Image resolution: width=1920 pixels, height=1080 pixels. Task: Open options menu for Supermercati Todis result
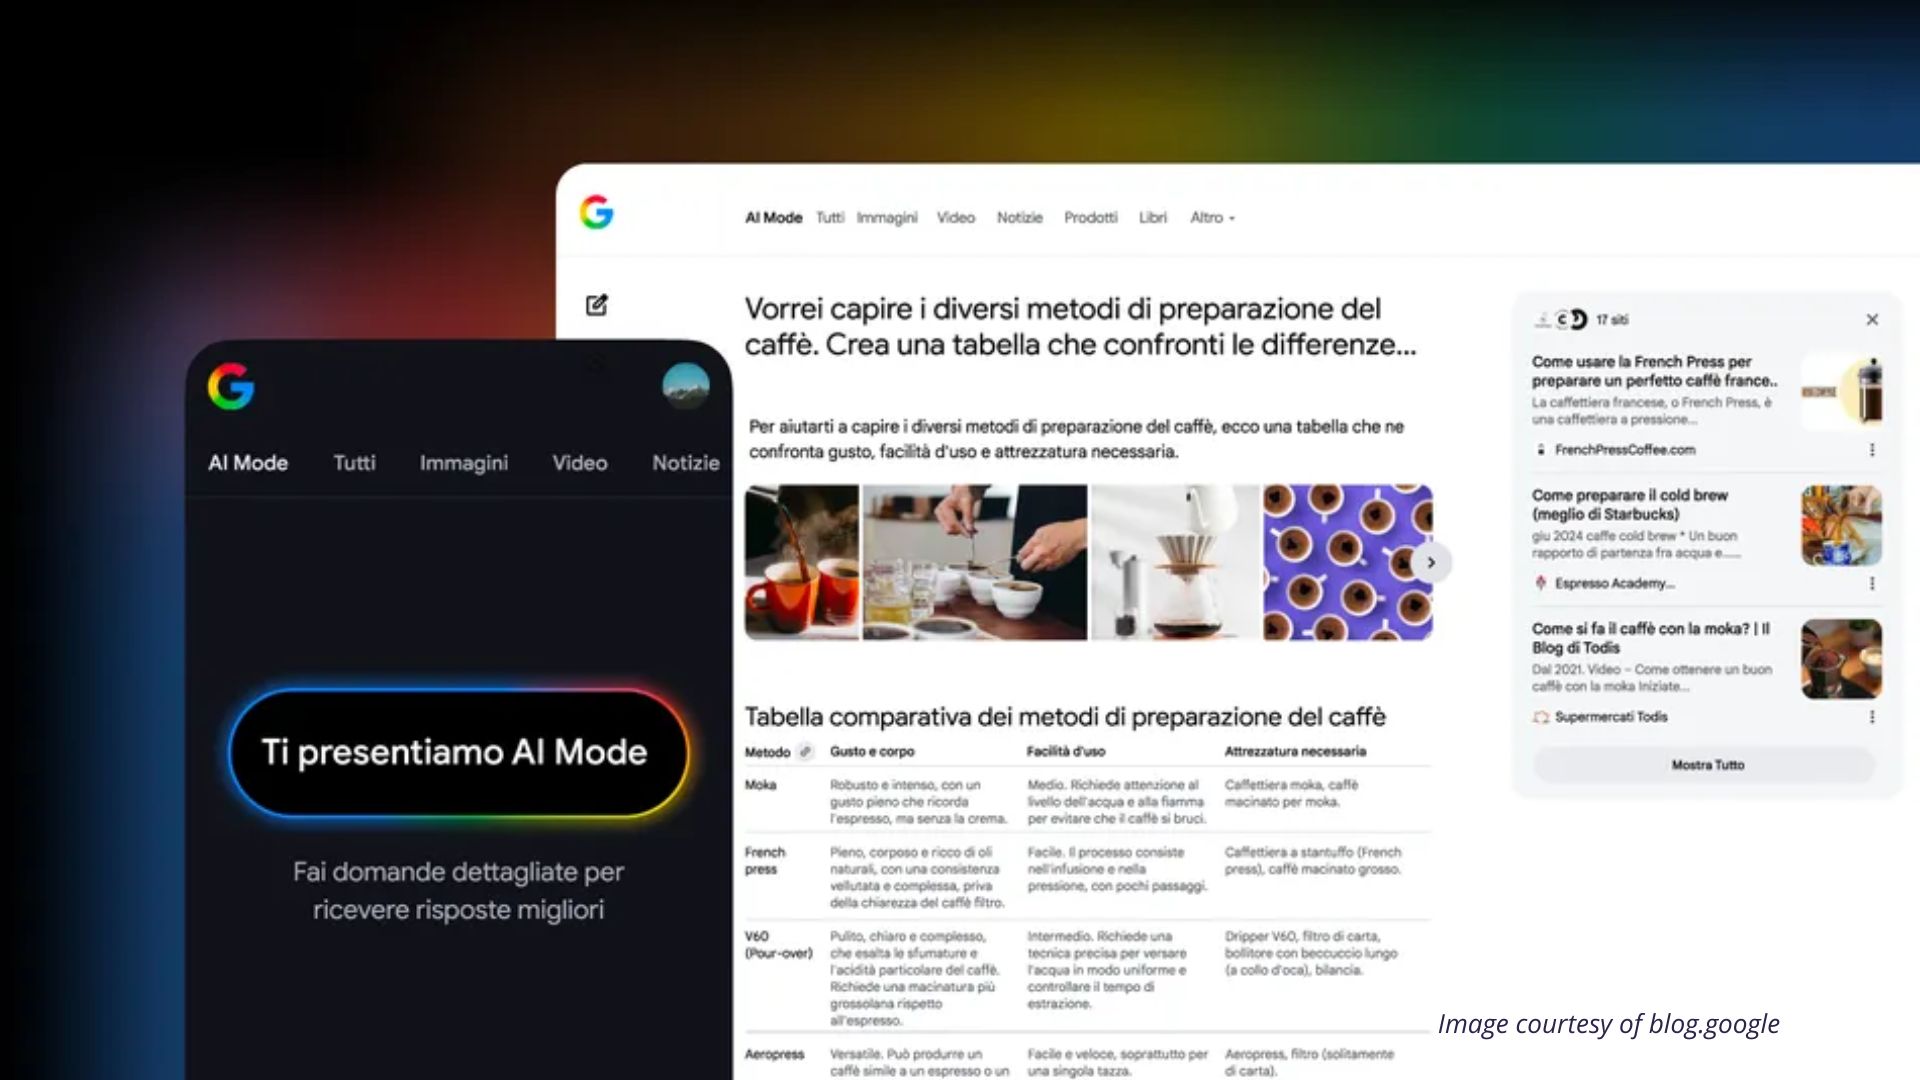coord(1872,717)
